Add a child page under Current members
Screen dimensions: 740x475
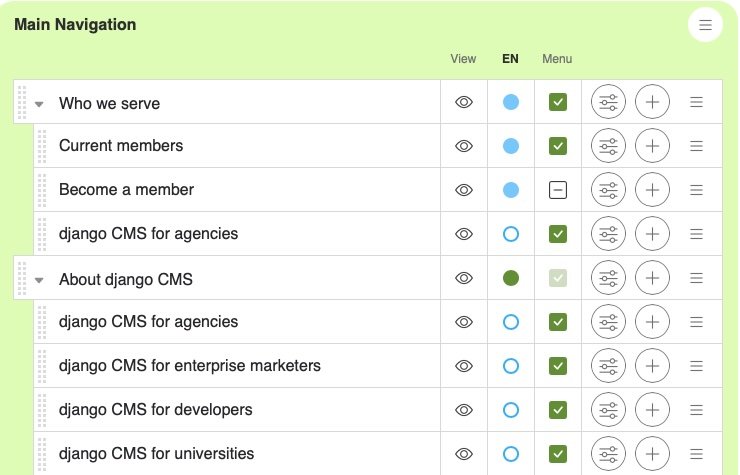[x=652, y=146]
